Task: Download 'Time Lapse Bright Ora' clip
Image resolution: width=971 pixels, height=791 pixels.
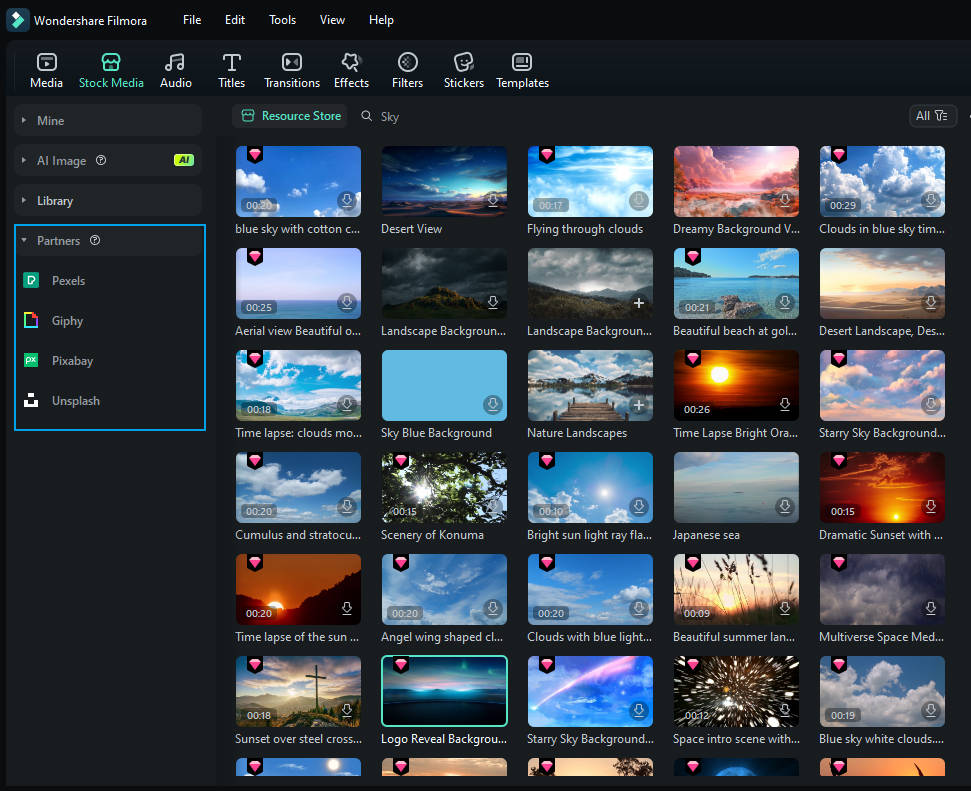Action: (x=785, y=404)
